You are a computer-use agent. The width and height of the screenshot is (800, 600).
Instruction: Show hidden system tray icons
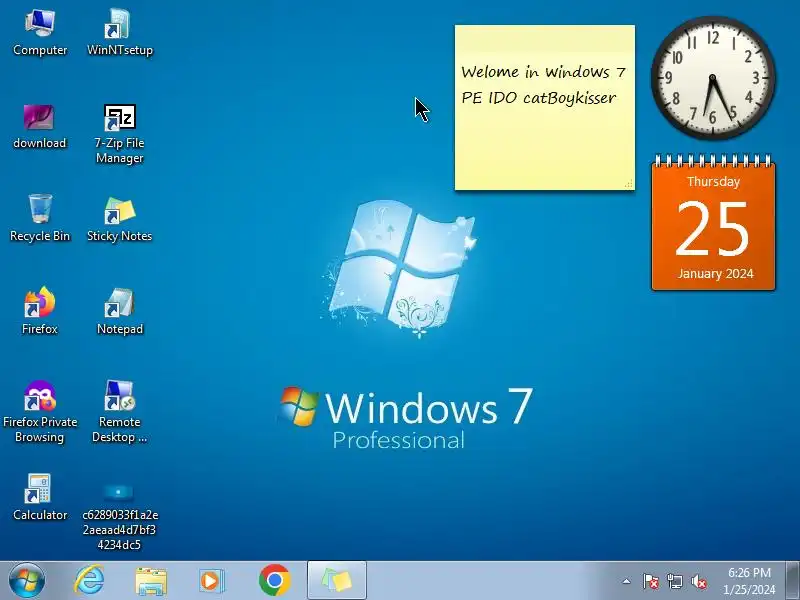627,581
